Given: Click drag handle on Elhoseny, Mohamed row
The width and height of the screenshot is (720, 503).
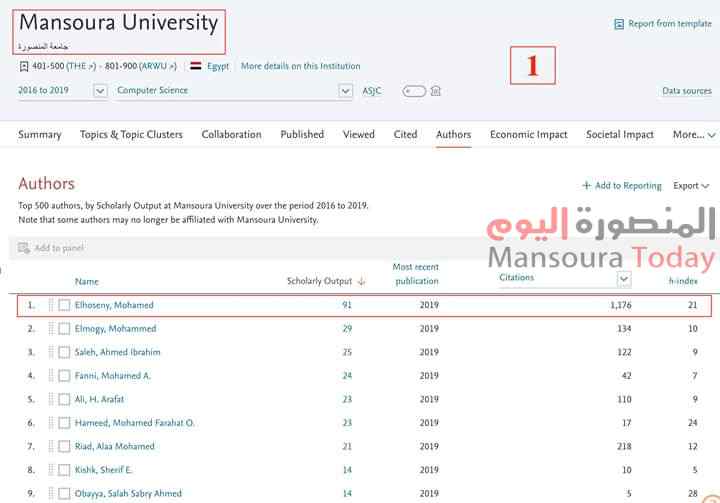Looking at the screenshot, I should pos(49,305).
